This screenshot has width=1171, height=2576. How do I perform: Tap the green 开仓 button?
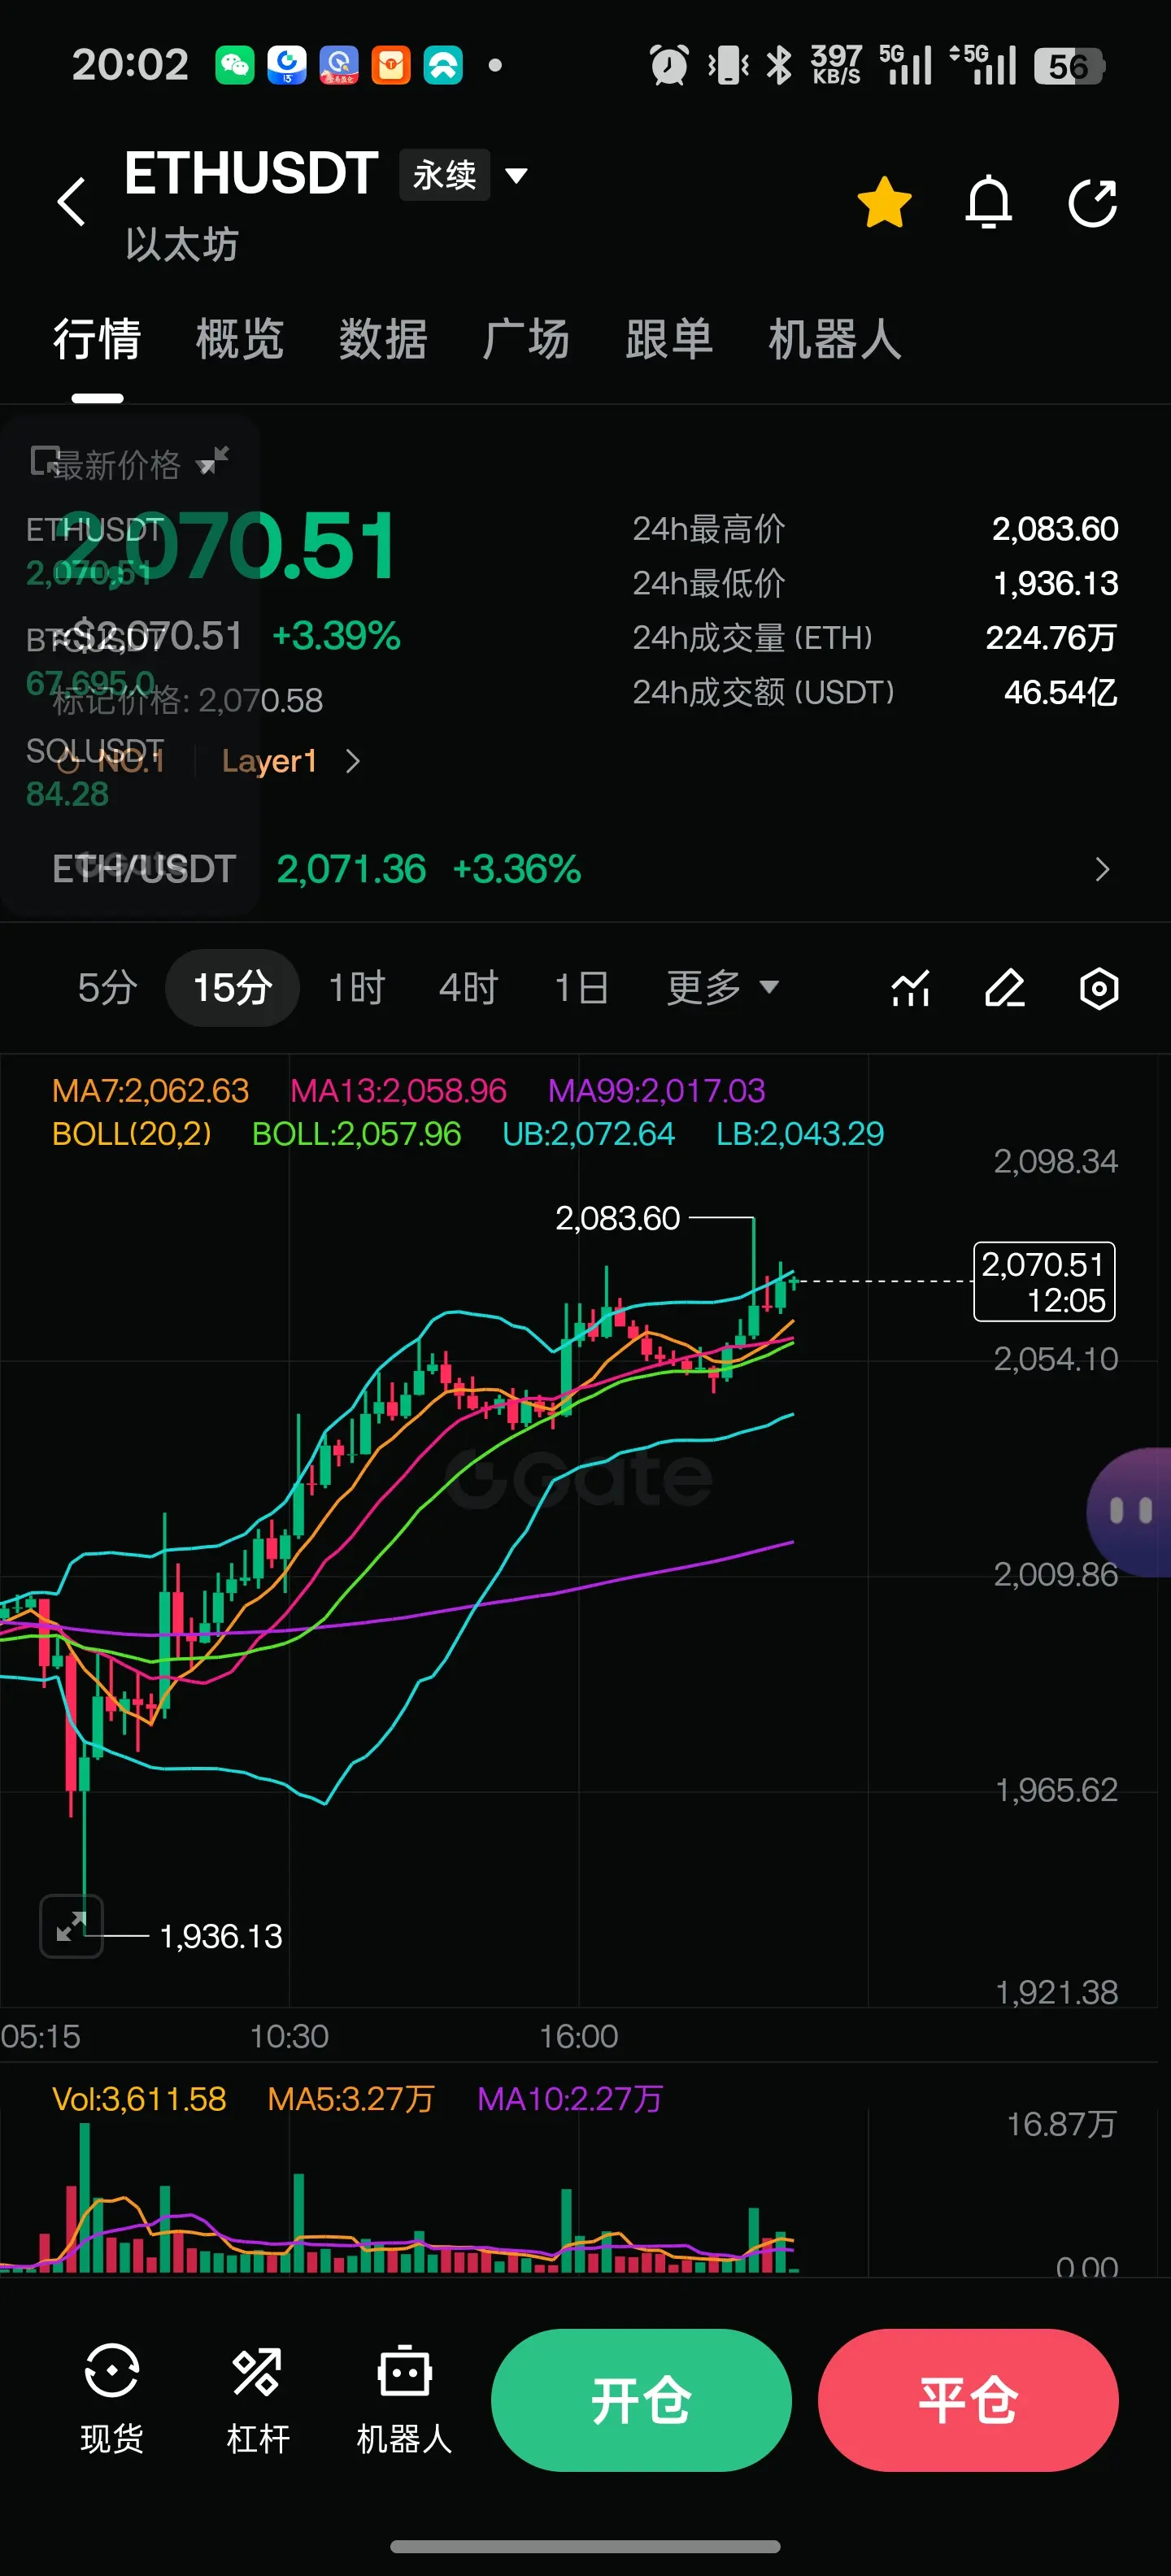pos(641,2400)
